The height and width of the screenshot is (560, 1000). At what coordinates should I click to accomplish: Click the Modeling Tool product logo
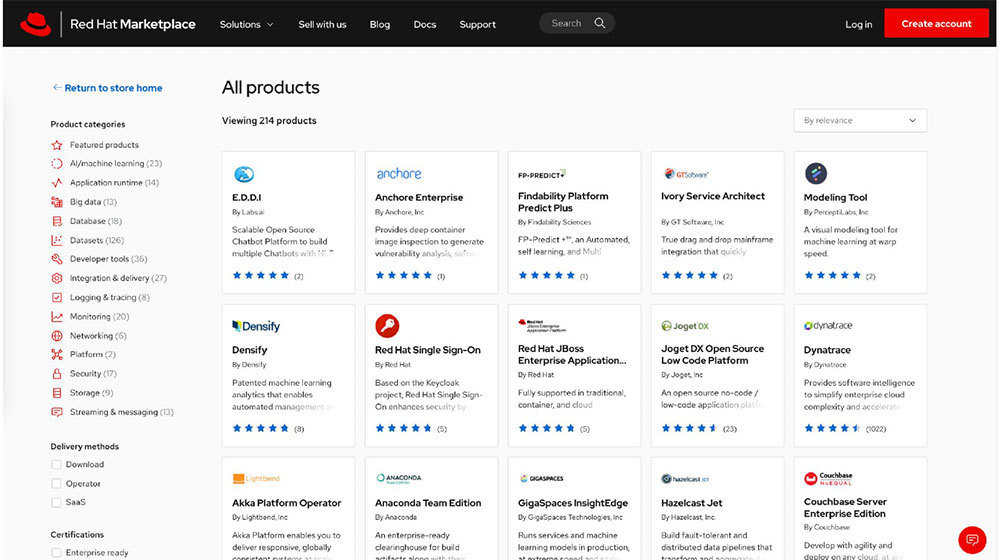(x=815, y=173)
